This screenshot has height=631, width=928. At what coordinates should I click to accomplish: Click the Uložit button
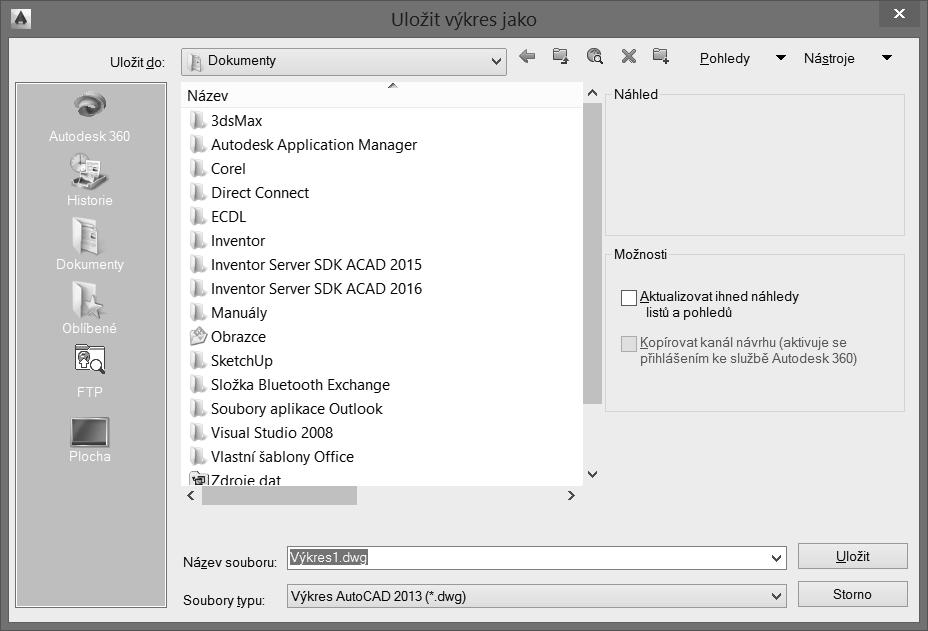(852, 556)
